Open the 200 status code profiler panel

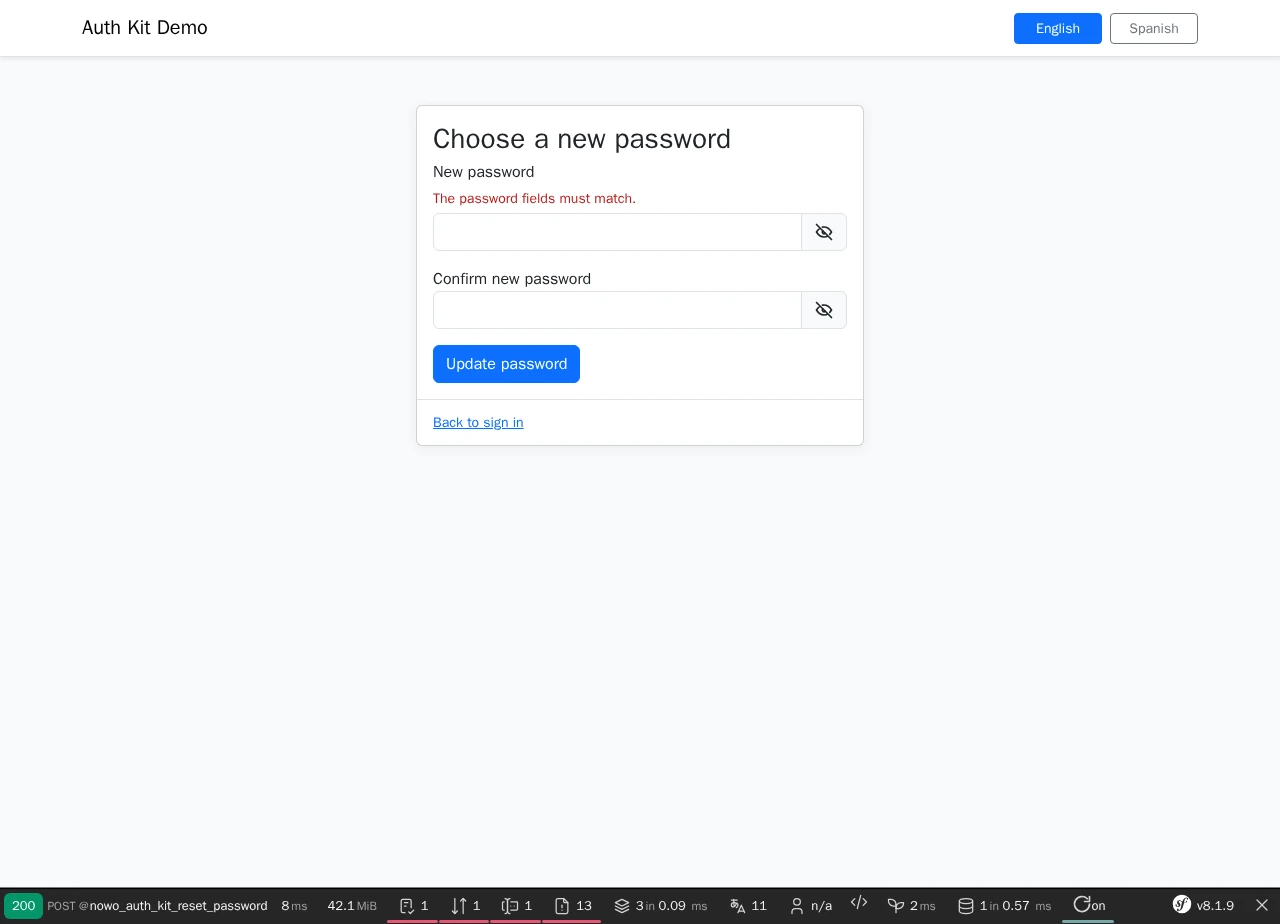(x=23, y=906)
